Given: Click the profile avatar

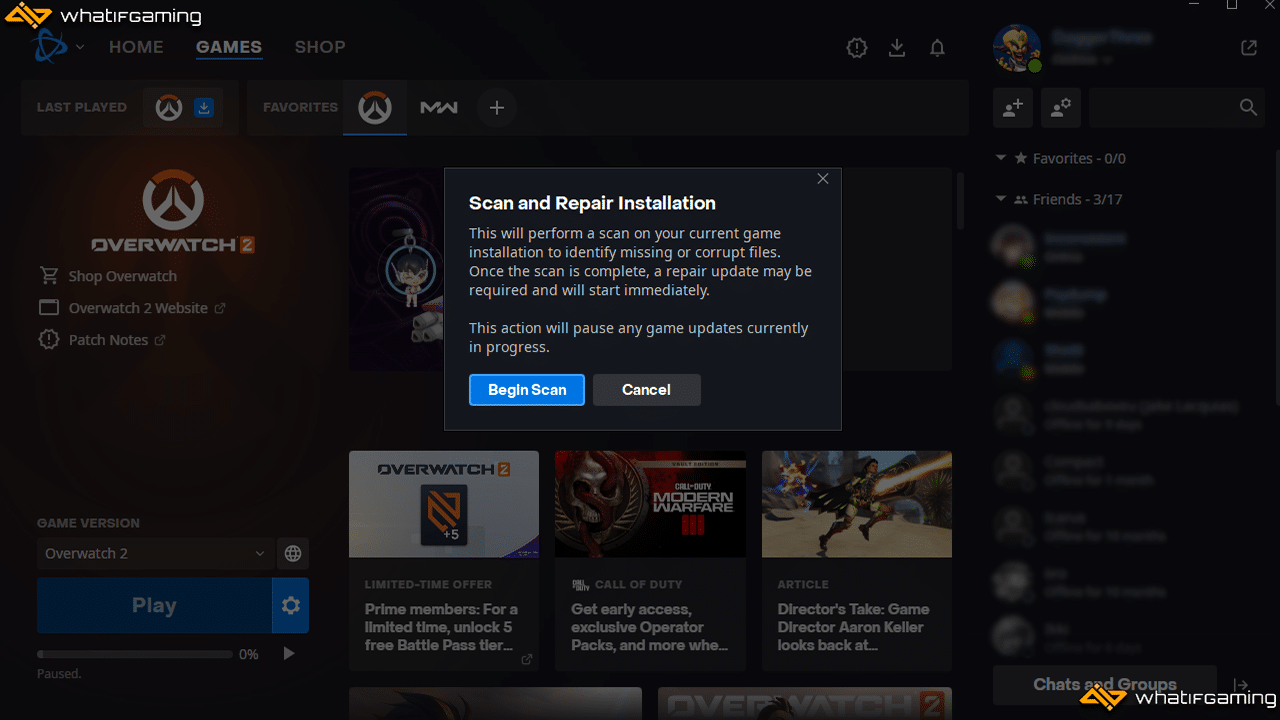Looking at the screenshot, I should [x=1016, y=48].
